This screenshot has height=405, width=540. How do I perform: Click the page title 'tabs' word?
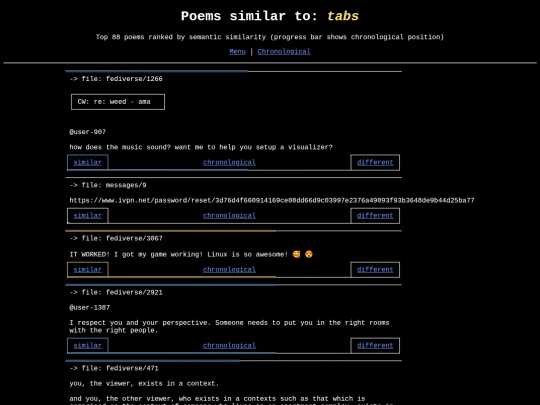343,16
